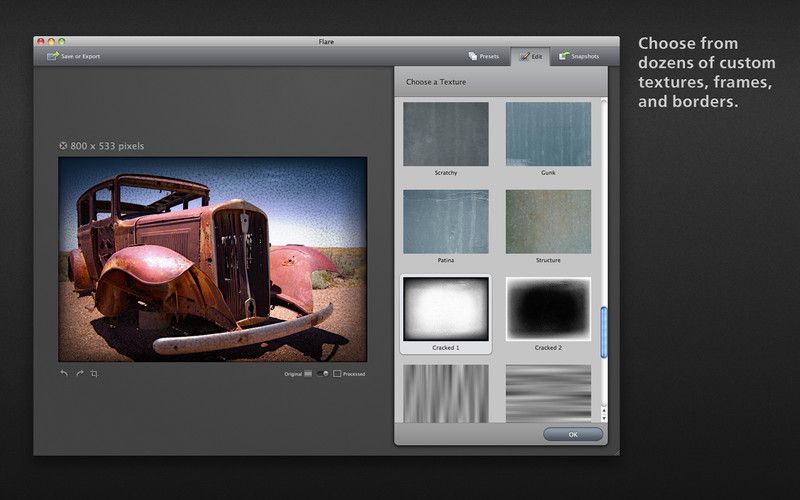Screen dimensions: 800x500
Task: Click the Scratchy label
Action: click(x=445, y=172)
